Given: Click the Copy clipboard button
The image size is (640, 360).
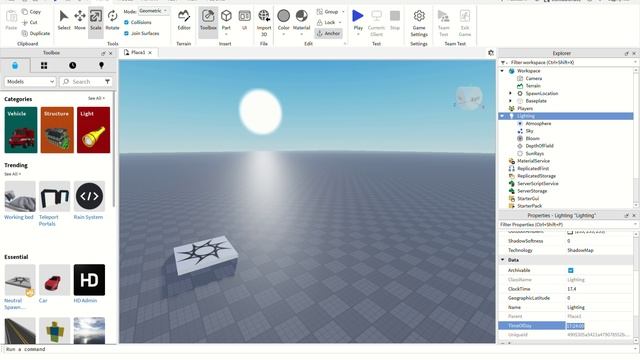Looking at the screenshot, I should (31, 12).
